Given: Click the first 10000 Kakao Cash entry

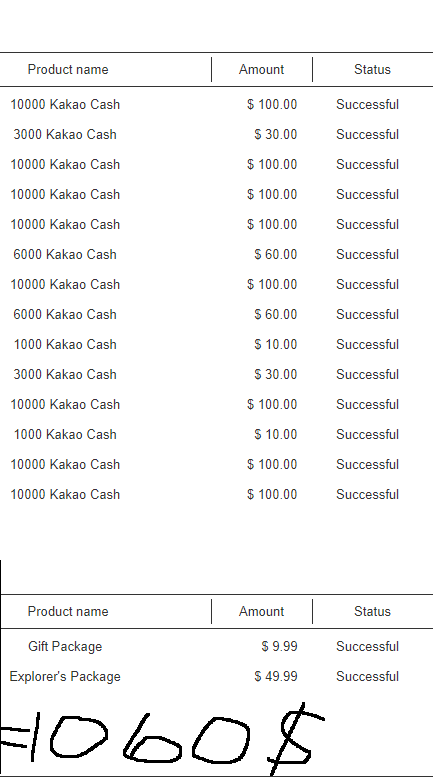Looking at the screenshot, I should point(65,105).
